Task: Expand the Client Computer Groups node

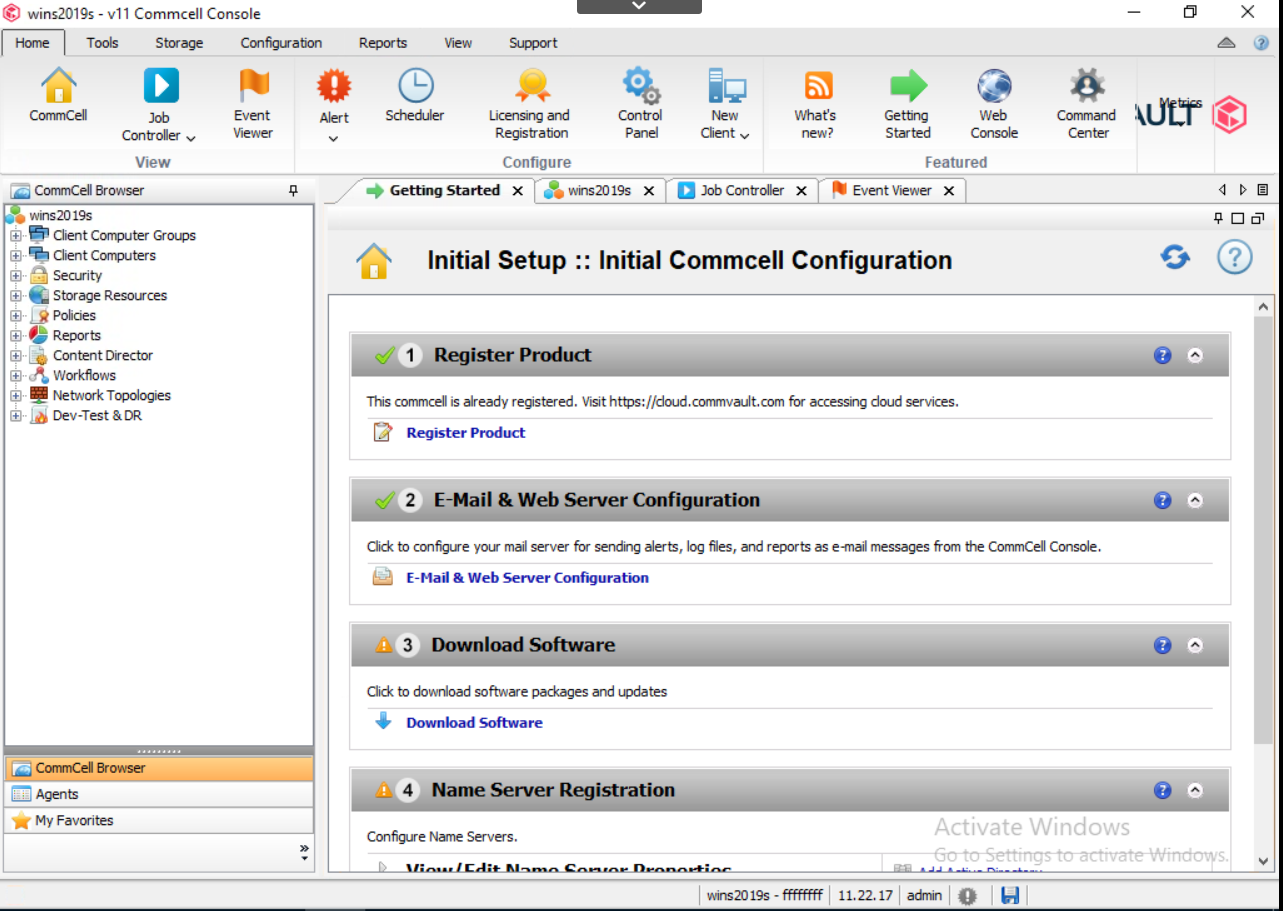Action: click(x=16, y=236)
